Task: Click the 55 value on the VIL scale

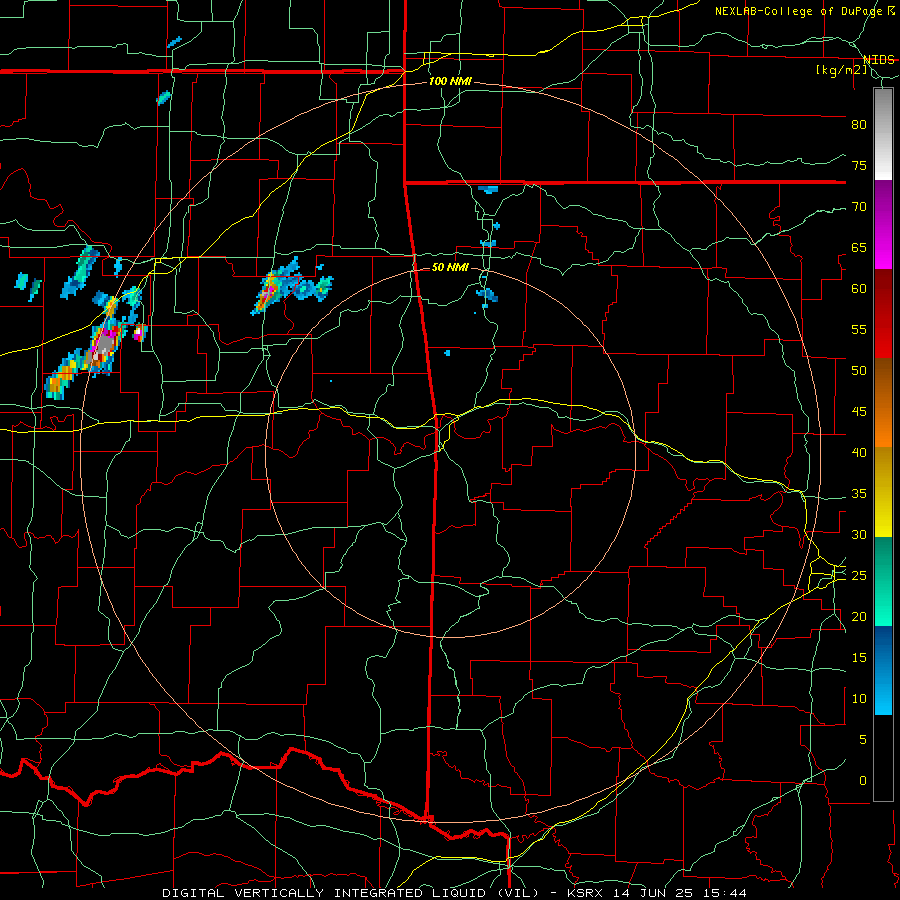Action: click(x=859, y=329)
